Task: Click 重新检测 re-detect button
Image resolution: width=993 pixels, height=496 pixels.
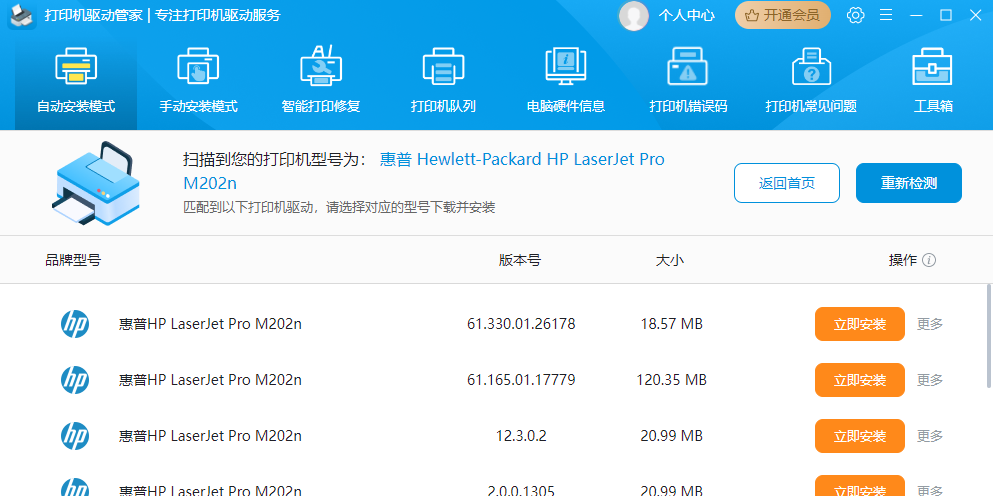Action: (908, 183)
